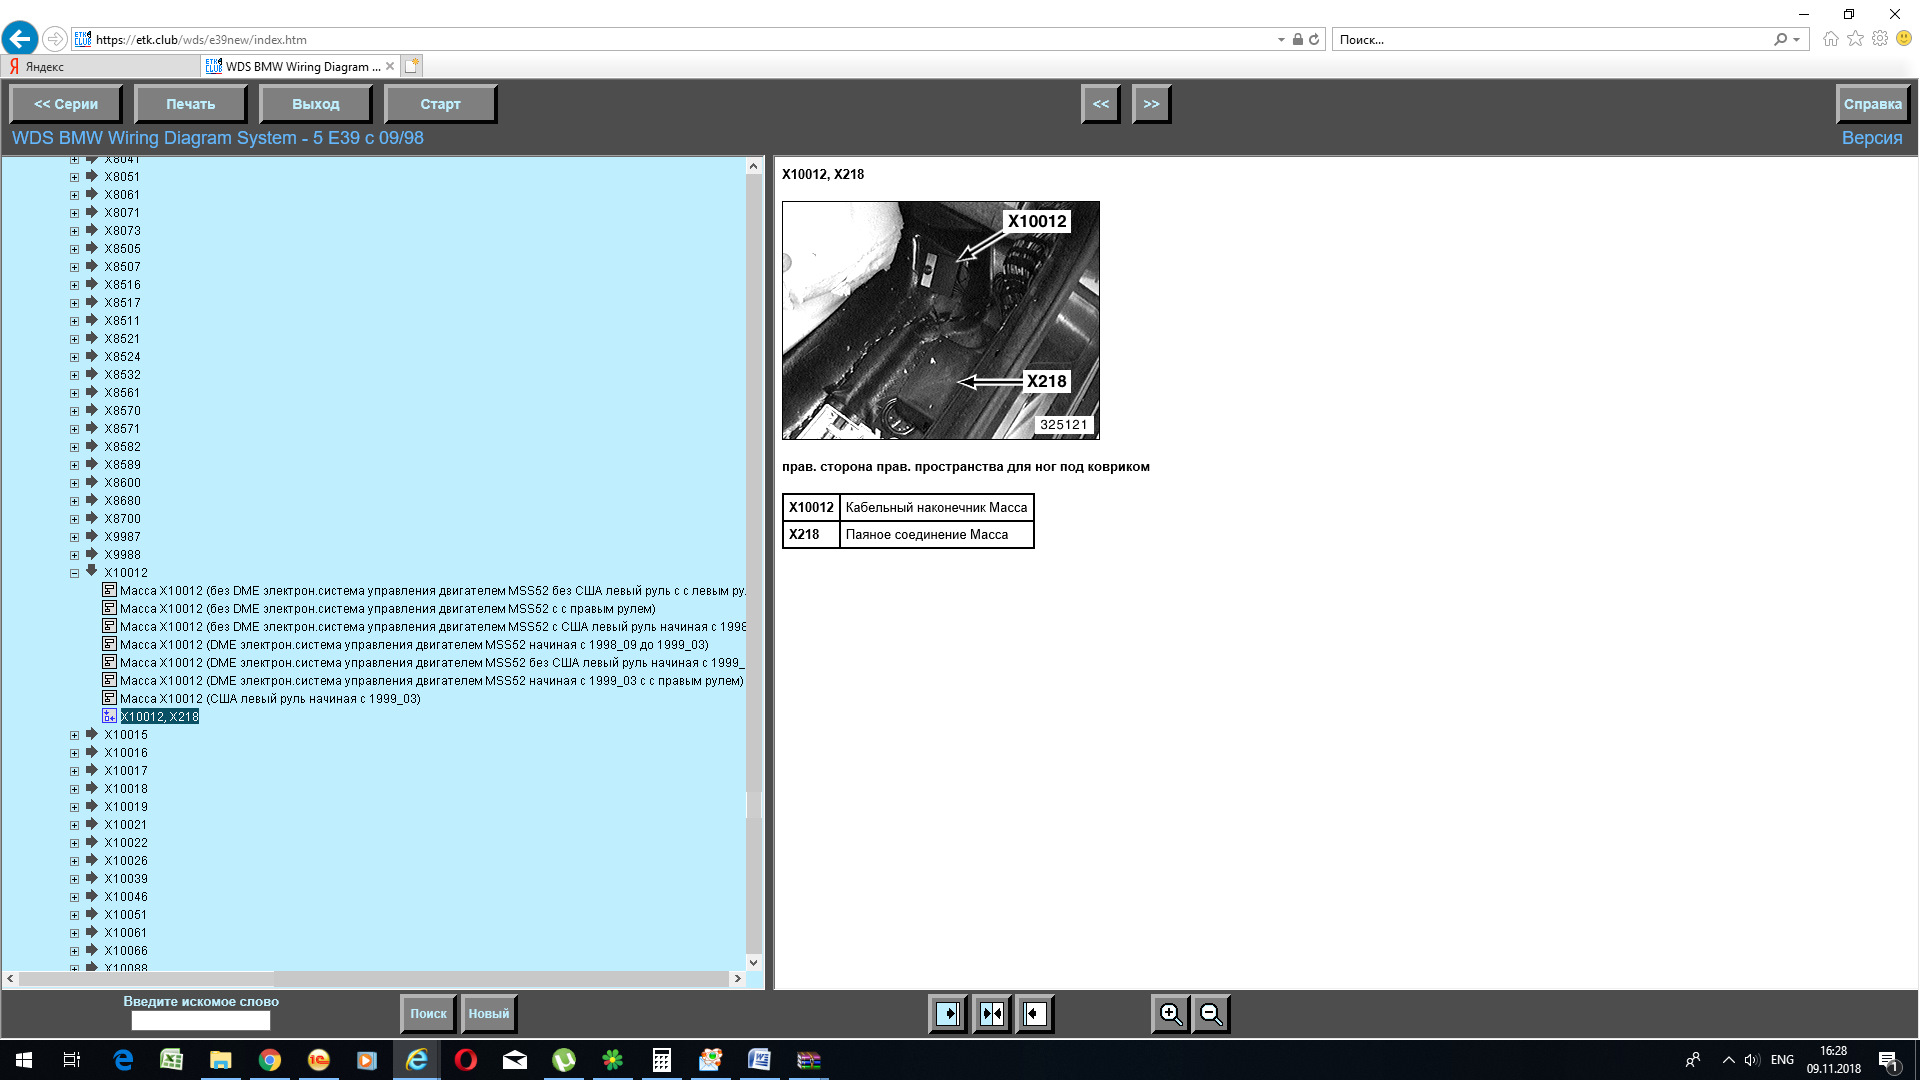Open Opera from the taskbar
The width and height of the screenshot is (1920, 1080).
click(466, 1060)
